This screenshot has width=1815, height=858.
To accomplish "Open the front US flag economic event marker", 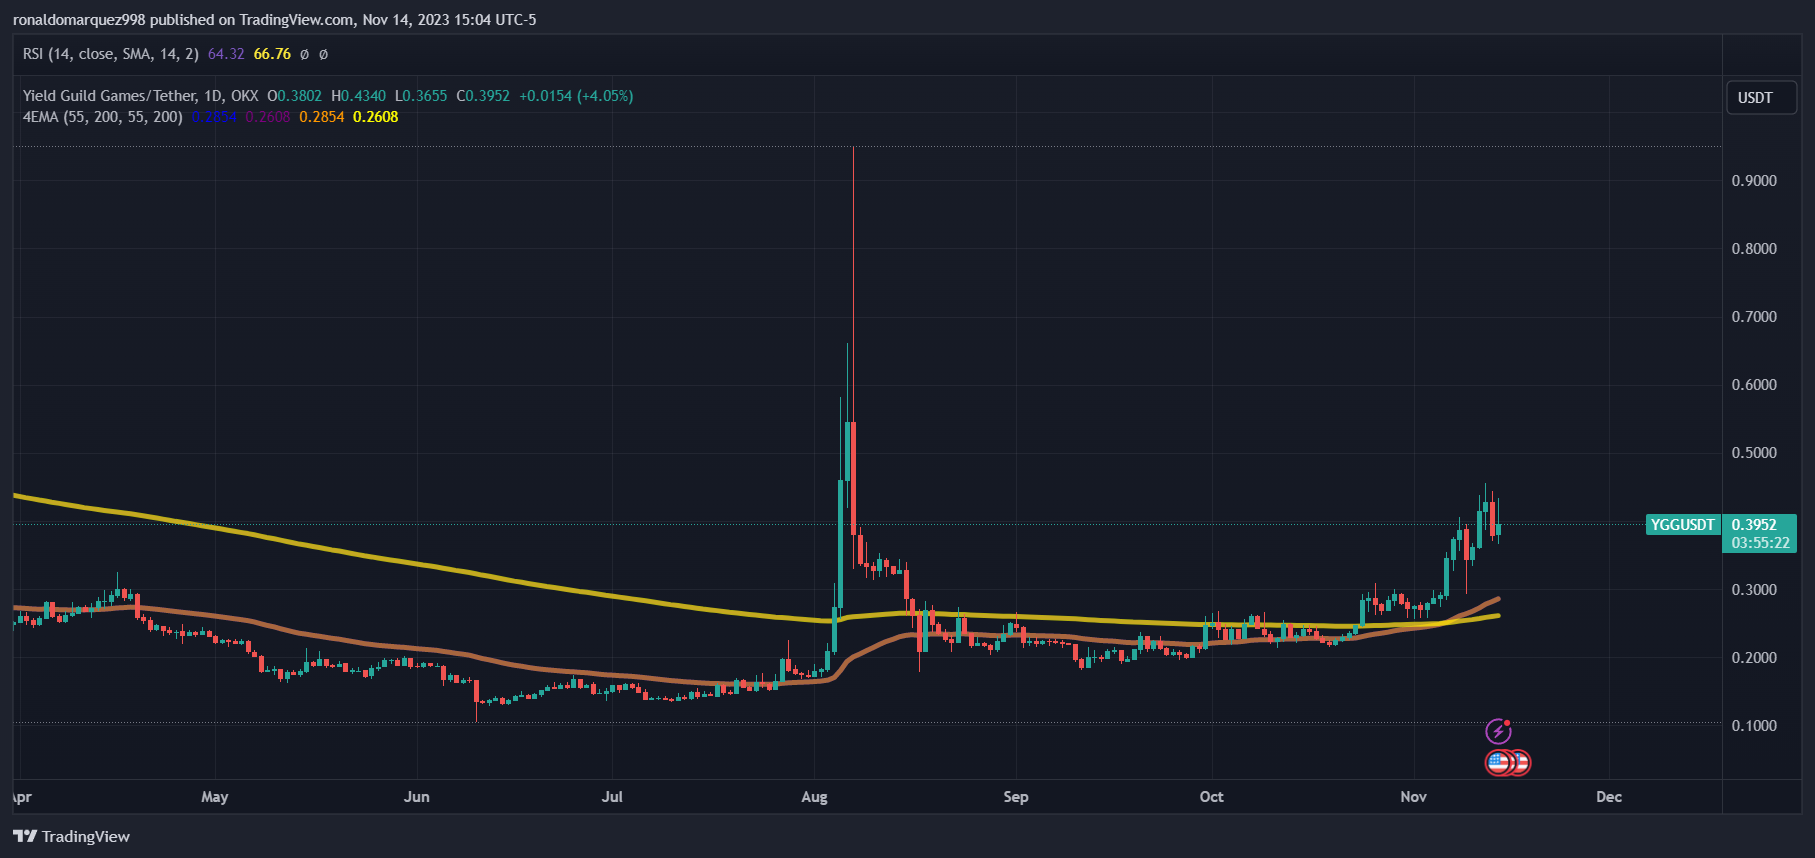I will (1498, 763).
